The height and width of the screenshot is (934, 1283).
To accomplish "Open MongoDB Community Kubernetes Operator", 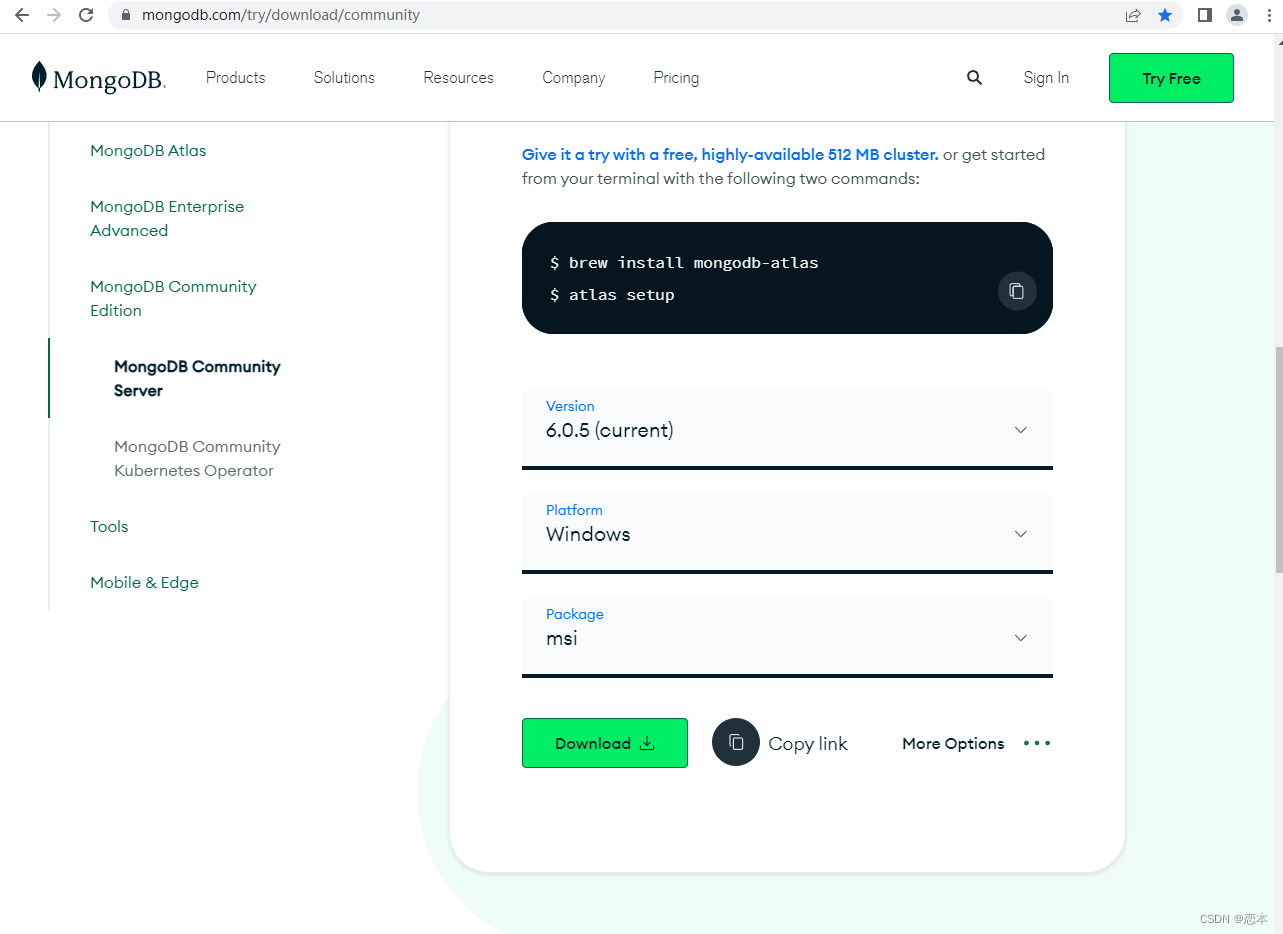I will click(197, 458).
